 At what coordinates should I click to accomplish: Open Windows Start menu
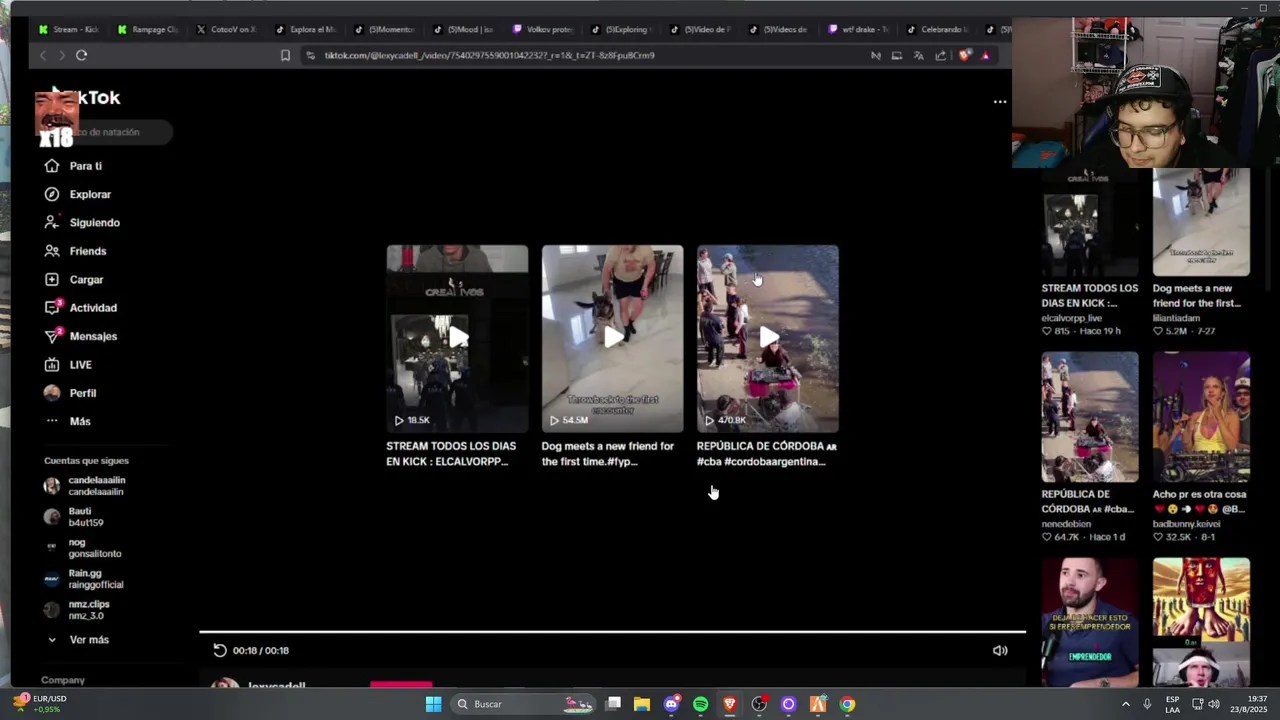[x=433, y=704]
